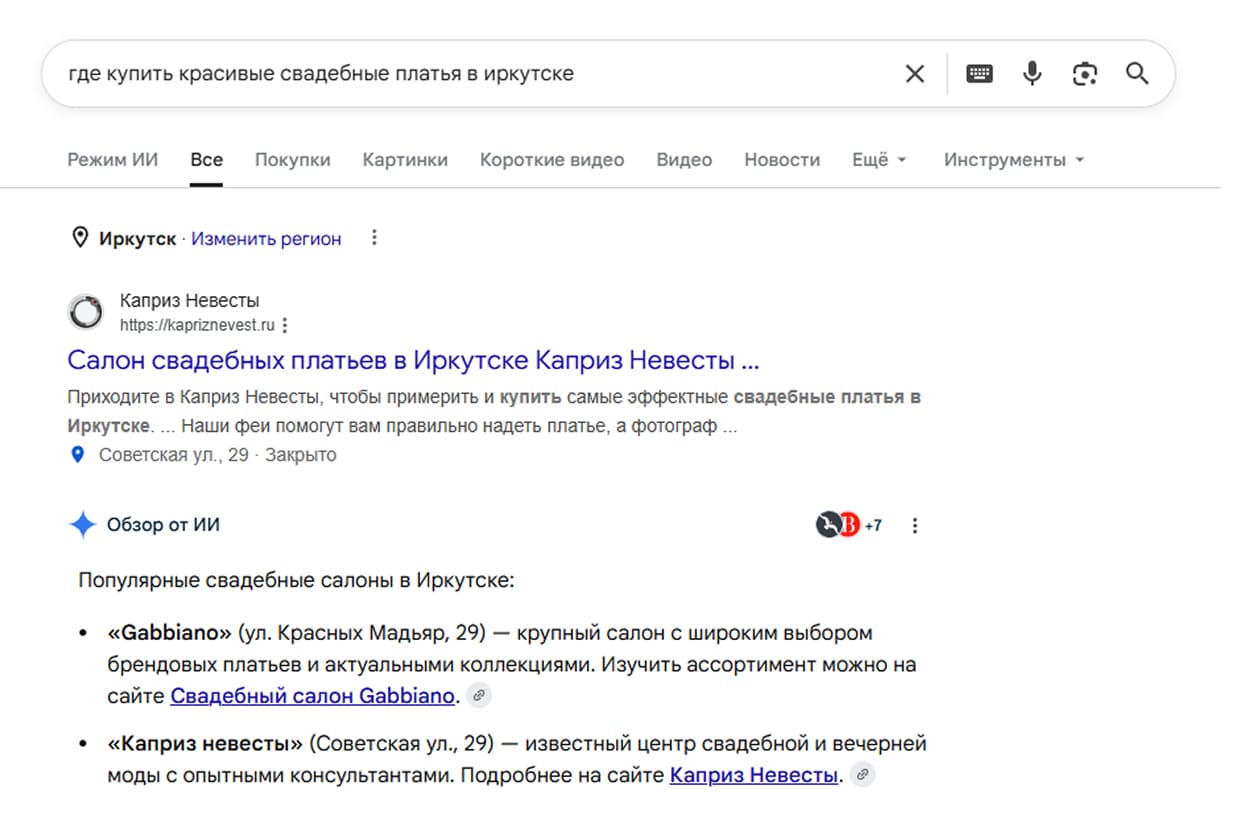The image size is (1244, 820).
Task: Open the source icons showing +7
Action: (848, 525)
